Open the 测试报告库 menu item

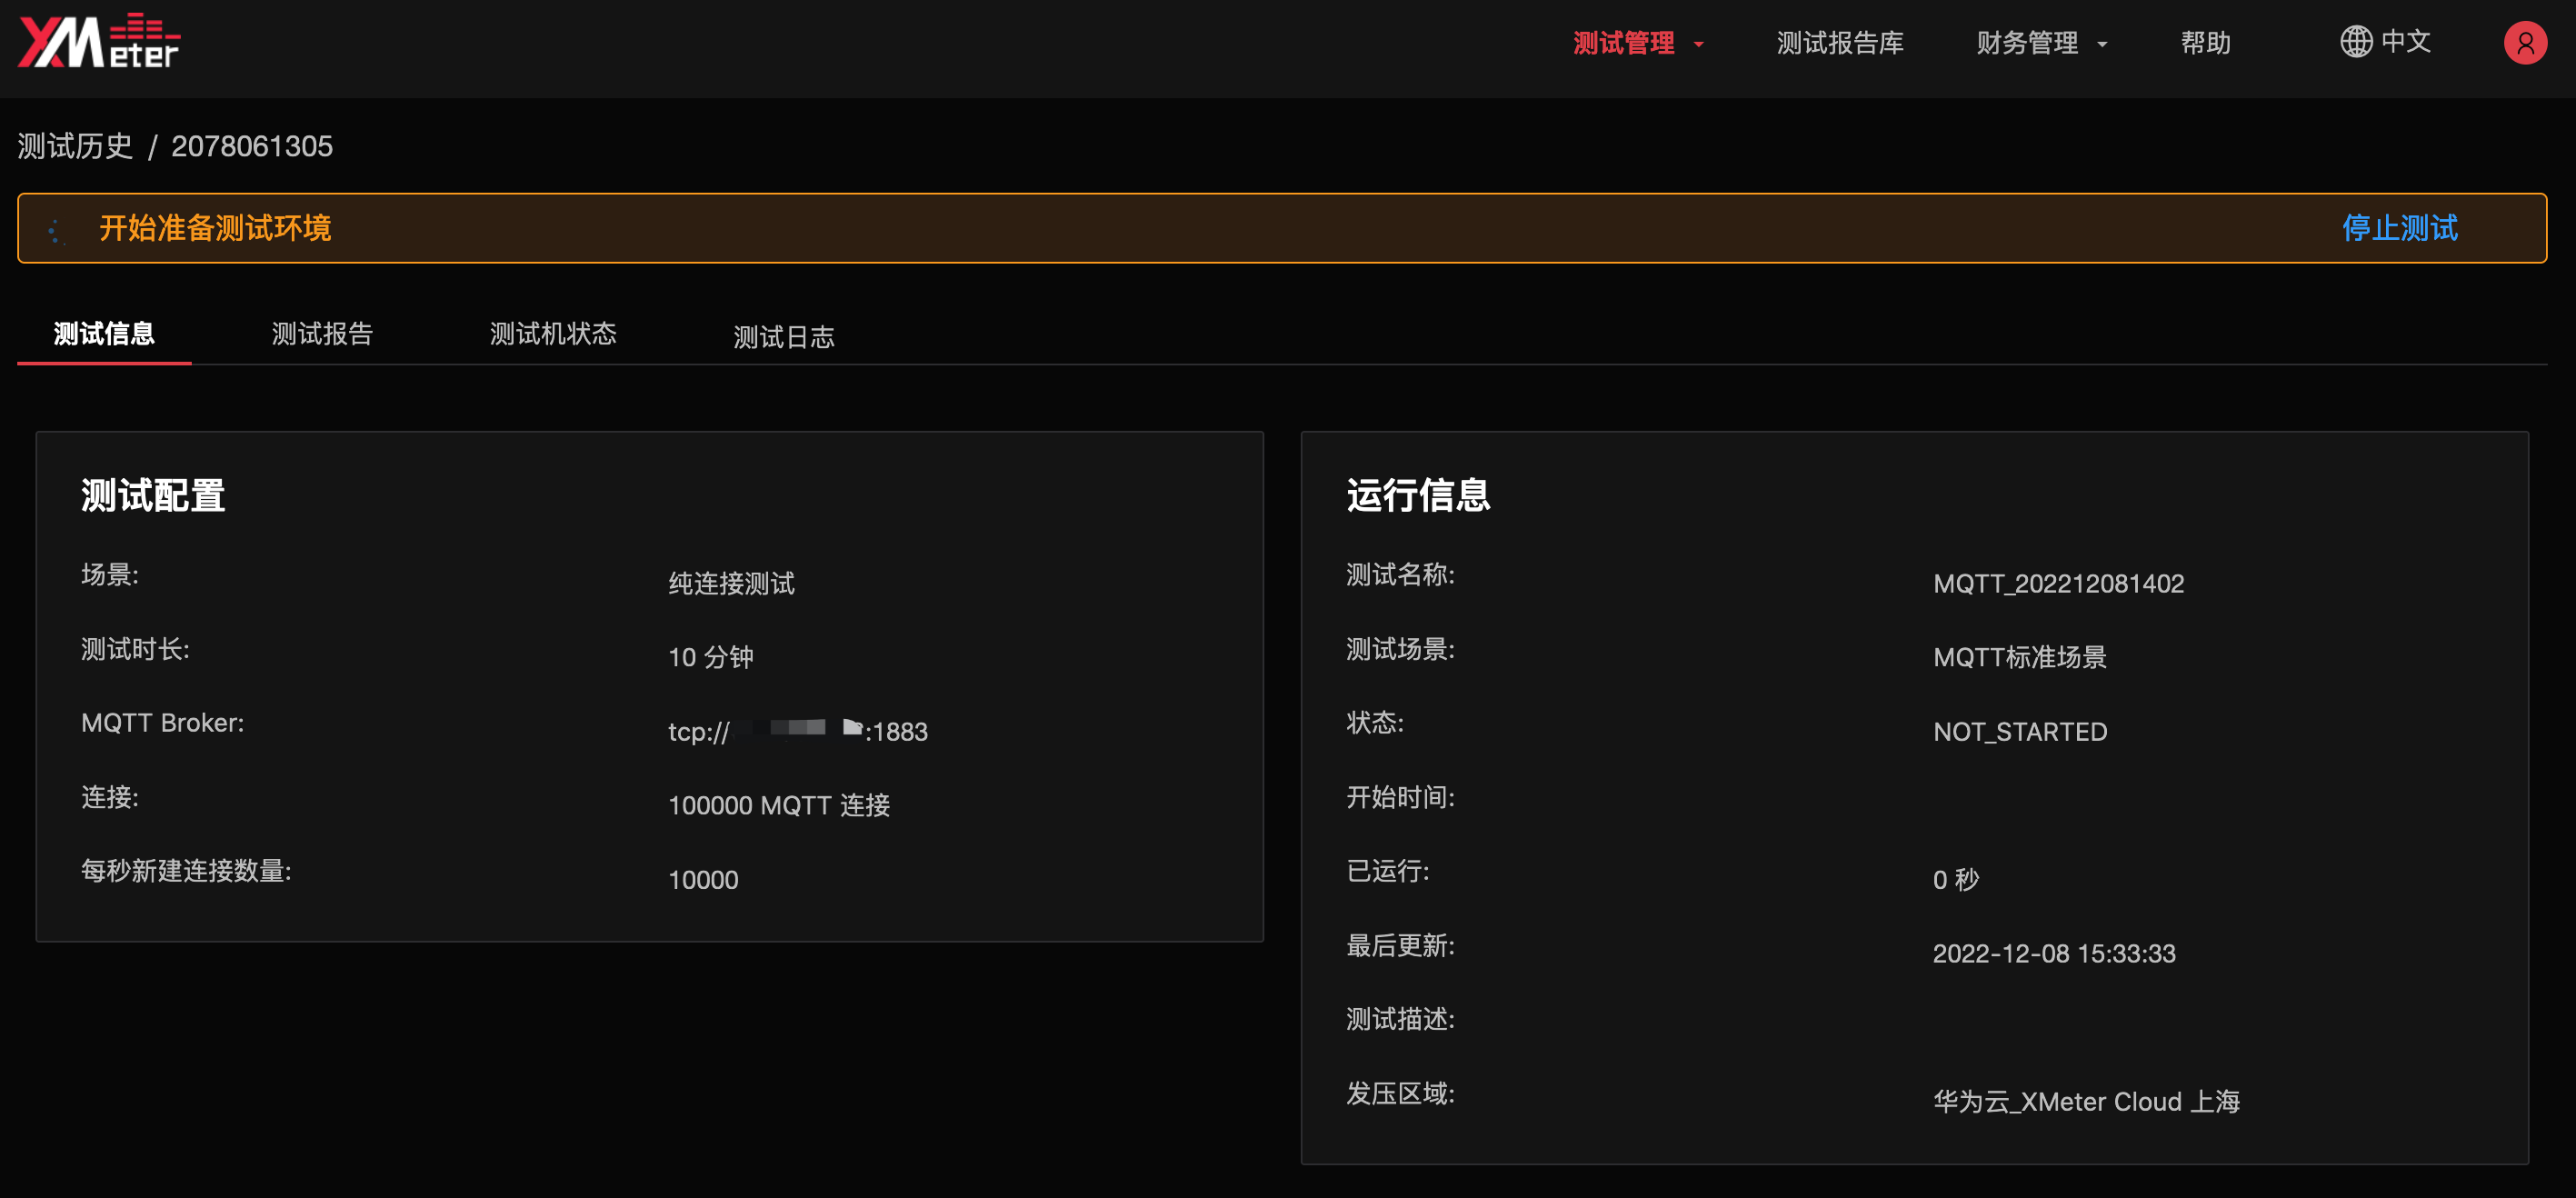pyautogui.click(x=1840, y=43)
